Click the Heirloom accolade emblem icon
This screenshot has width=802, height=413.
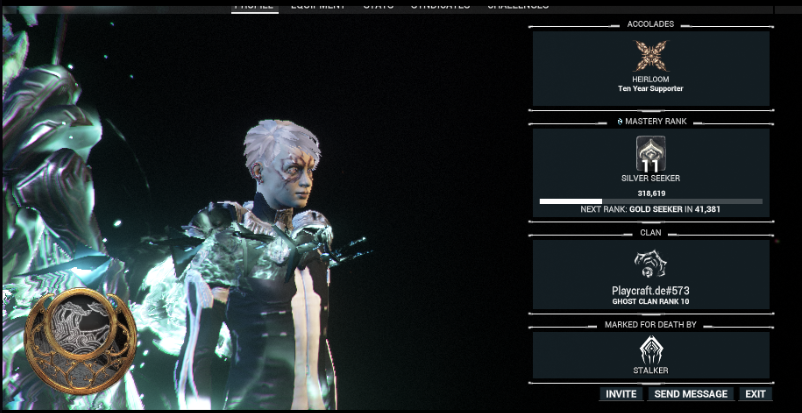click(651, 56)
